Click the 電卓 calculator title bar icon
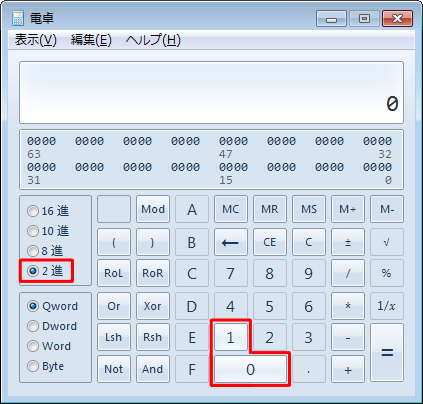 (x=18, y=18)
